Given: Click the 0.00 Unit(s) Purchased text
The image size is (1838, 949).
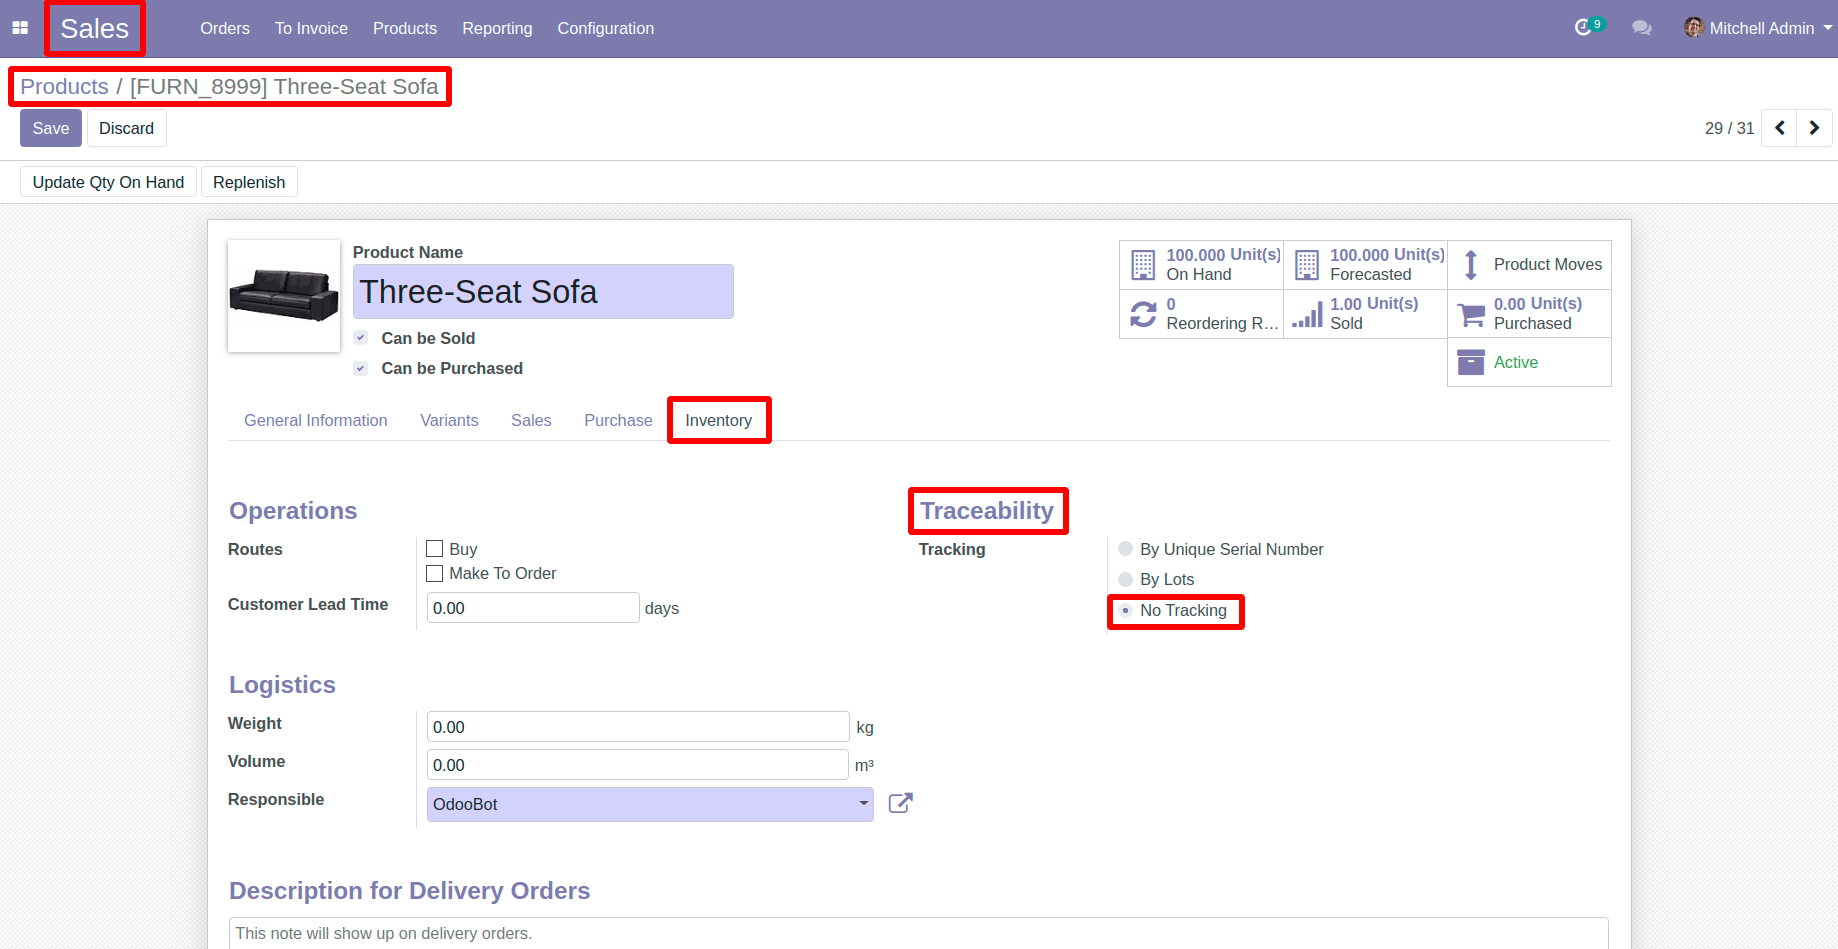Looking at the screenshot, I should (x=1538, y=314).
